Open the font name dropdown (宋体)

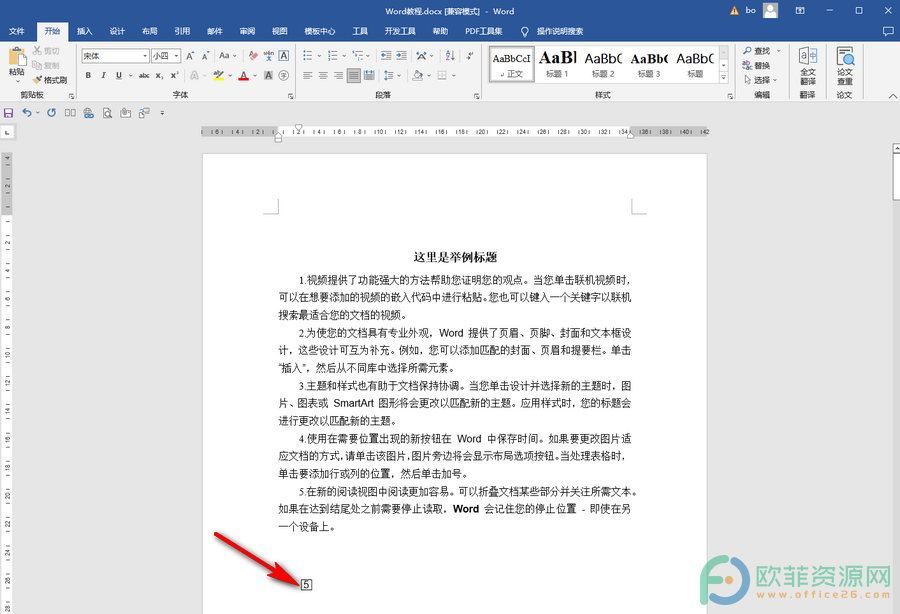145,56
